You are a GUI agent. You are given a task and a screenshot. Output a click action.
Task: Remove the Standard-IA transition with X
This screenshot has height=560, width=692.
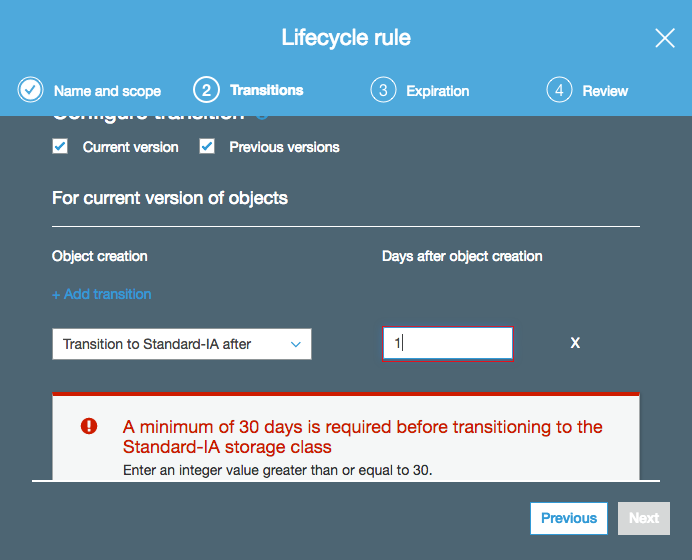click(575, 343)
